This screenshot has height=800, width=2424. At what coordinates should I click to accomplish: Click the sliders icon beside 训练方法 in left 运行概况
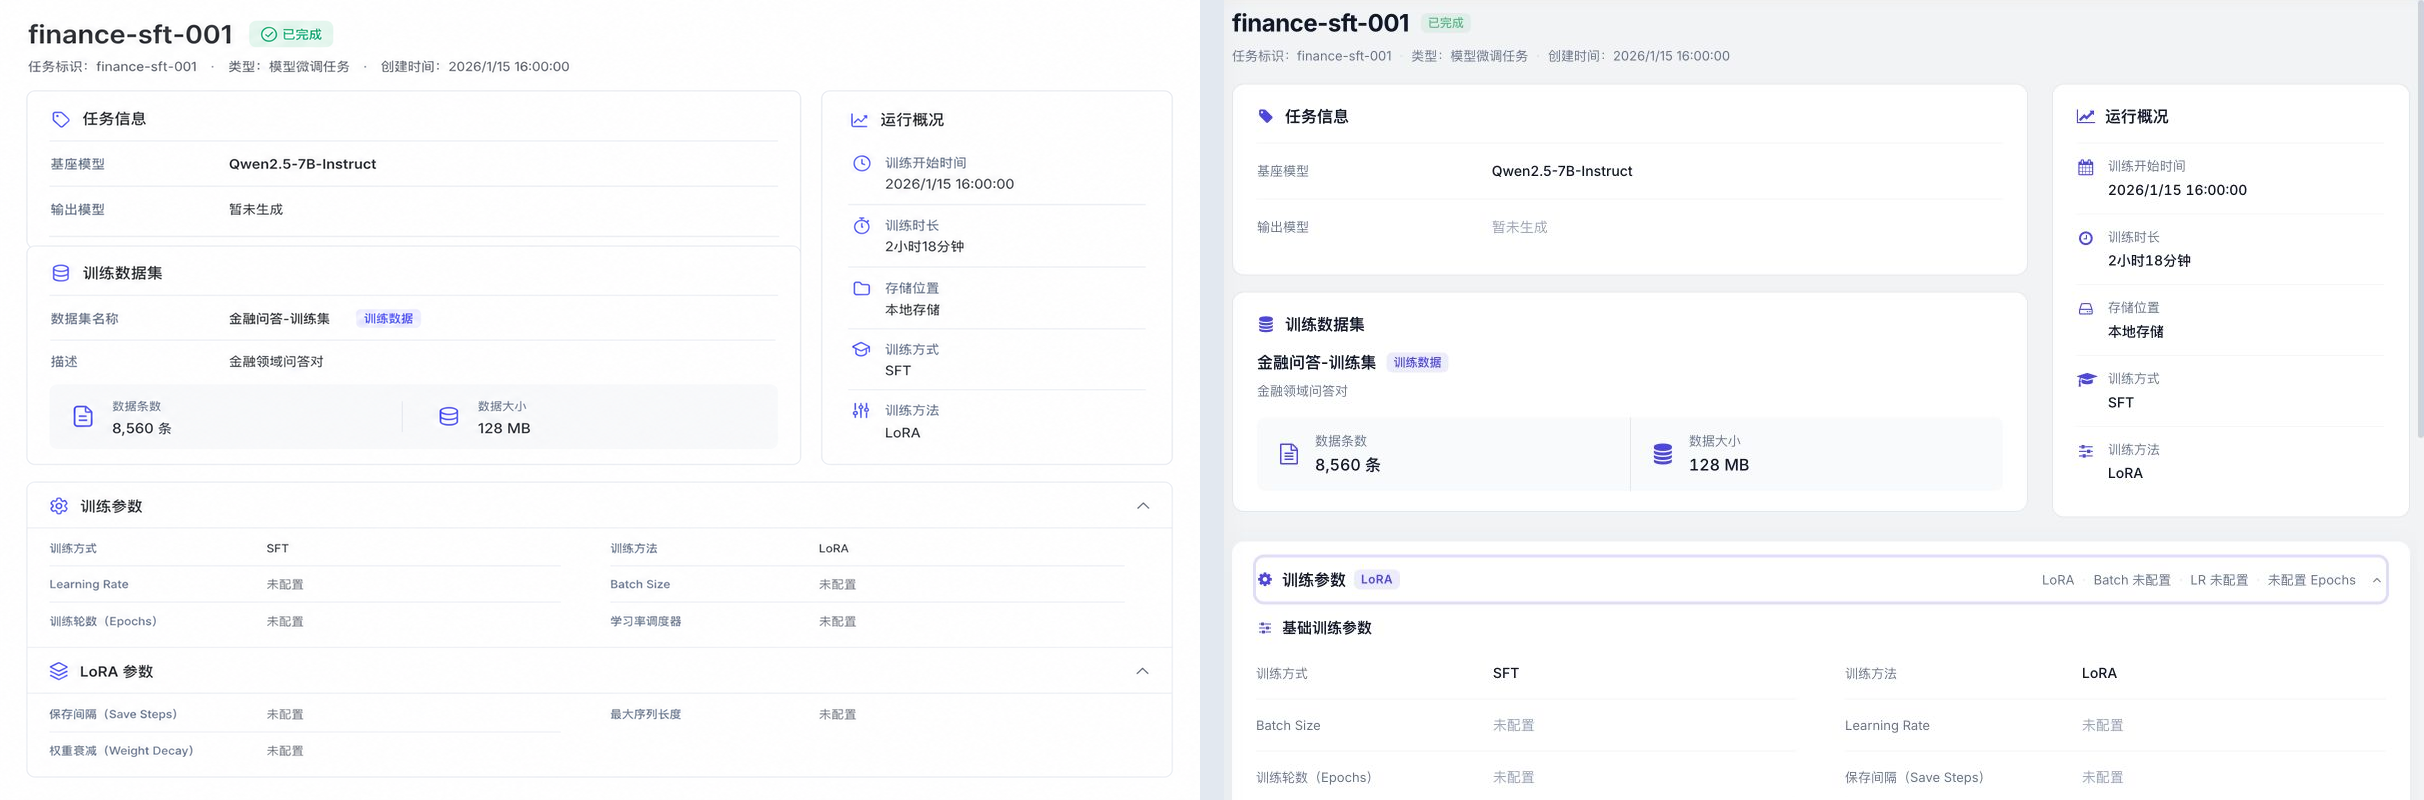[861, 410]
